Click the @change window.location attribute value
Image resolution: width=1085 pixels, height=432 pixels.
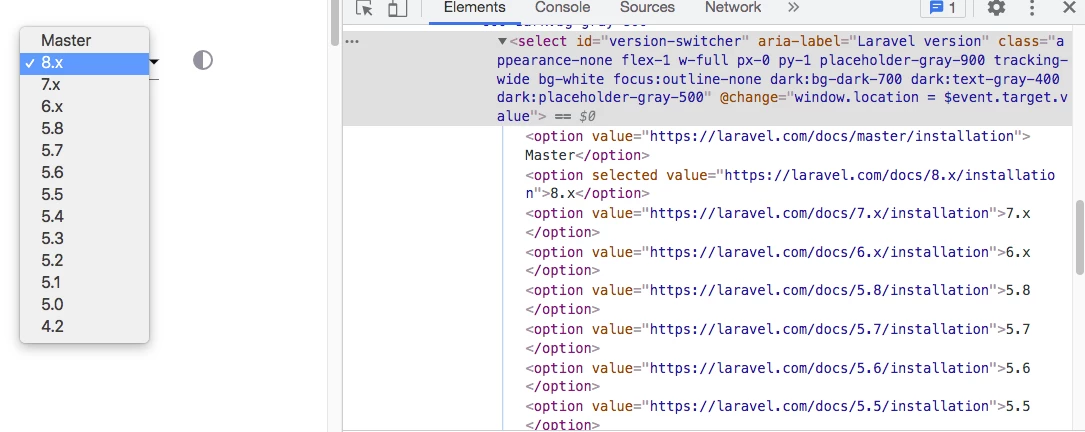tap(782, 106)
